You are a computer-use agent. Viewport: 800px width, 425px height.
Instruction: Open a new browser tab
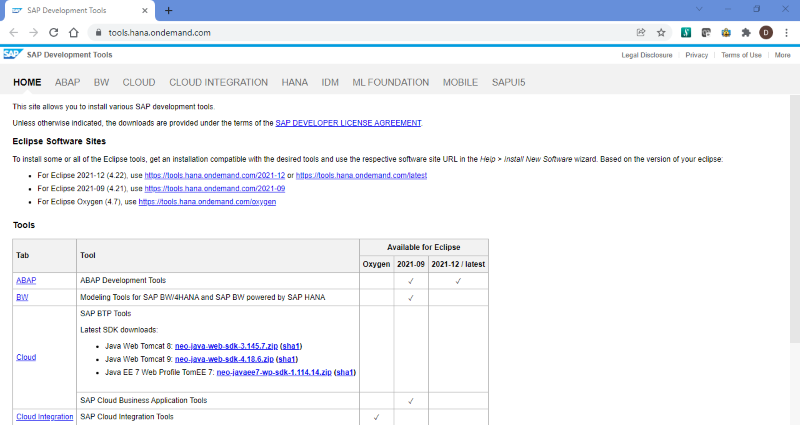pyautogui.click(x=168, y=10)
